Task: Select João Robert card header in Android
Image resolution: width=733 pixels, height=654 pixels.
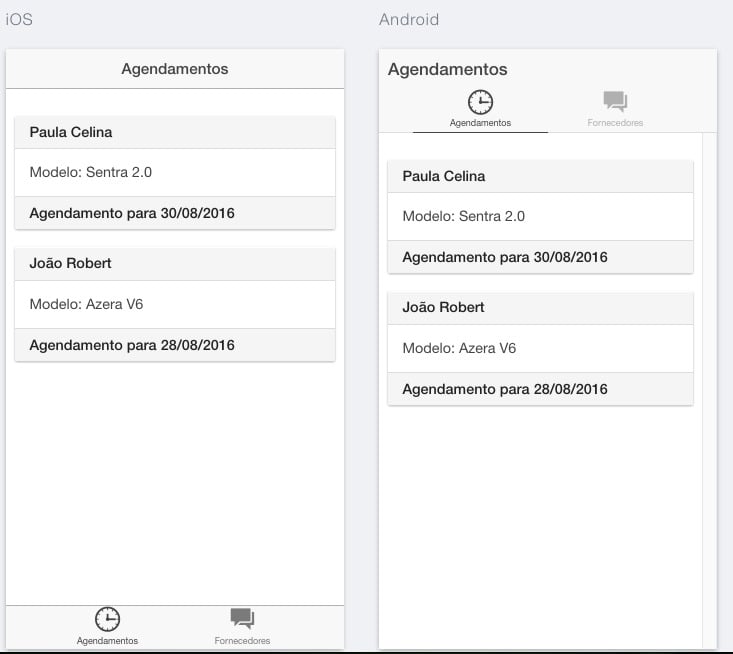Action: pos(540,308)
